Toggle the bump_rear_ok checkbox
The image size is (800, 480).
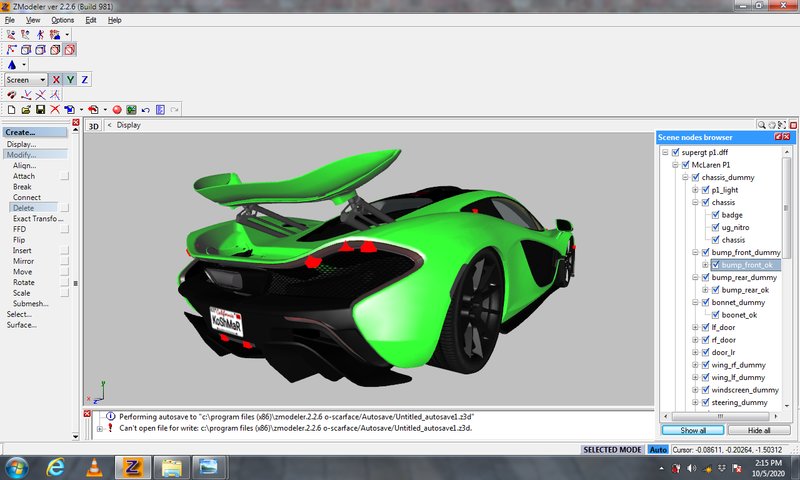coord(715,290)
